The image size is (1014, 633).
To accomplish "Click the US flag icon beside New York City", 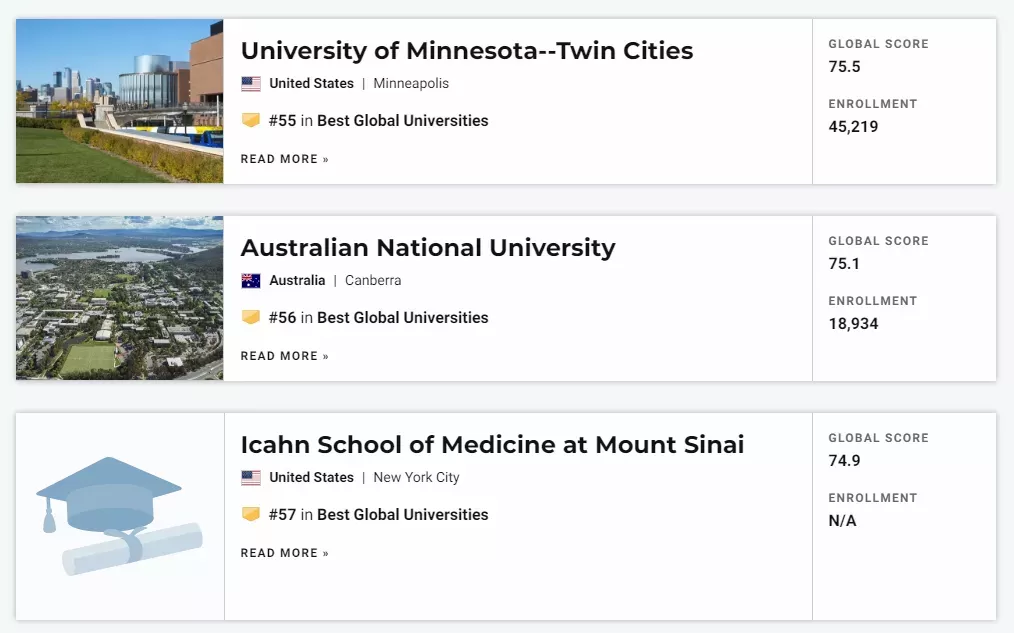I will pos(251,478).
